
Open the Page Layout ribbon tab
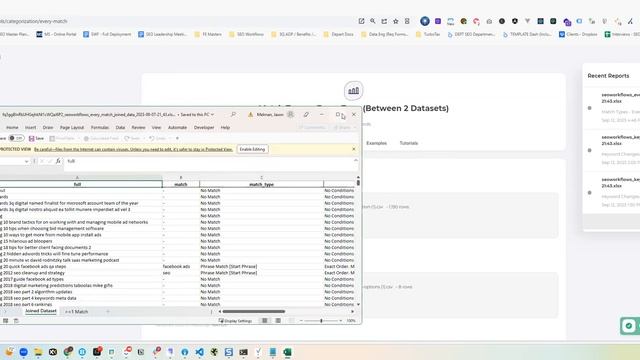[72, 127]
